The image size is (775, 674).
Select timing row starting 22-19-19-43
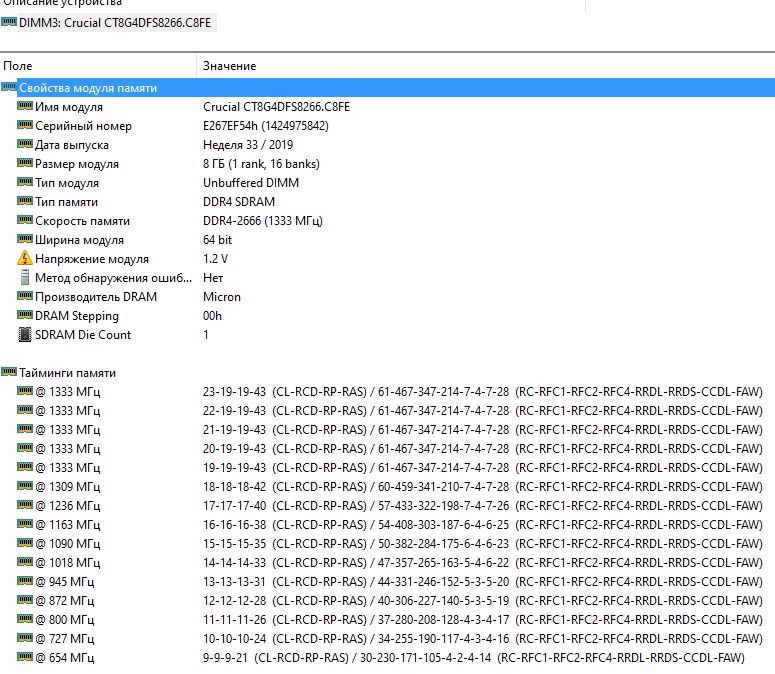coord(482,411)
